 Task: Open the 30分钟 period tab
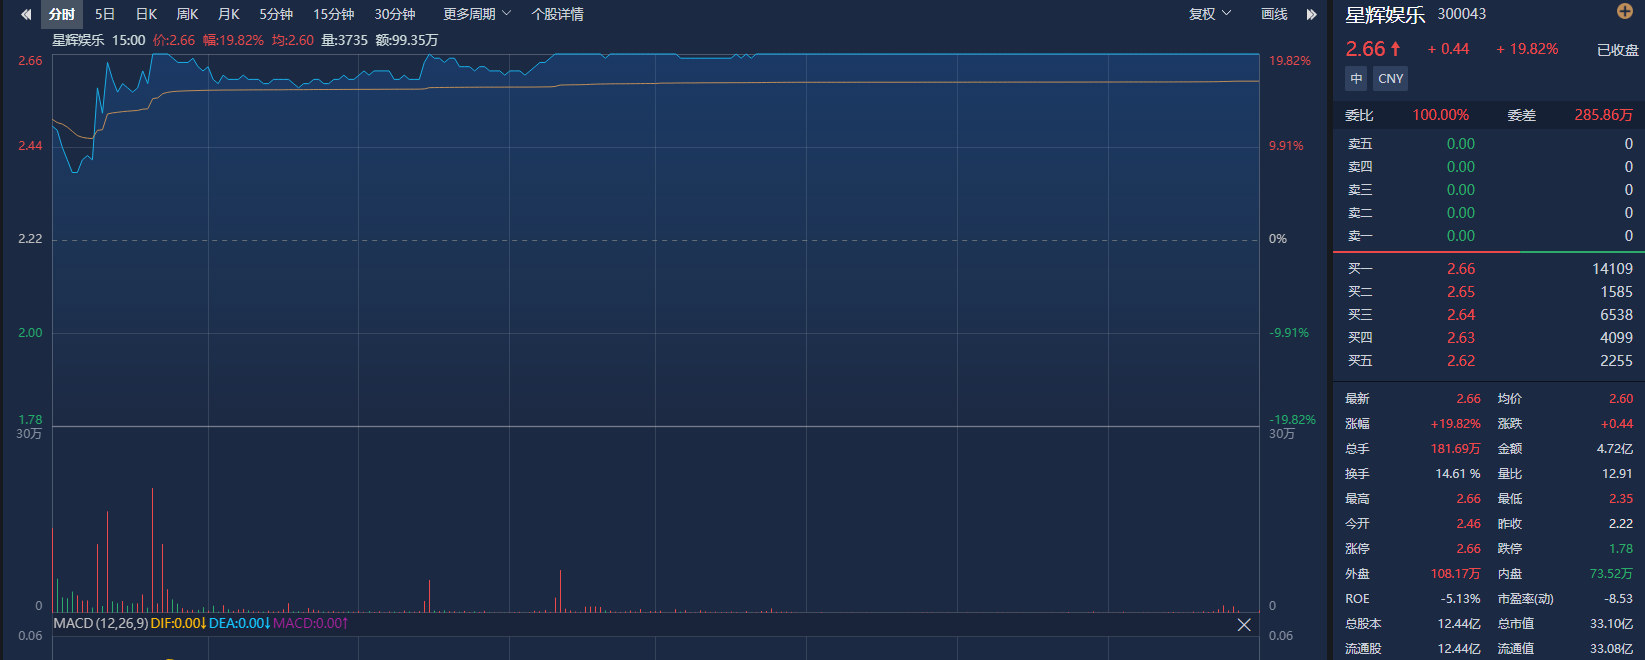pyautogui.click(x=395, y=14)
